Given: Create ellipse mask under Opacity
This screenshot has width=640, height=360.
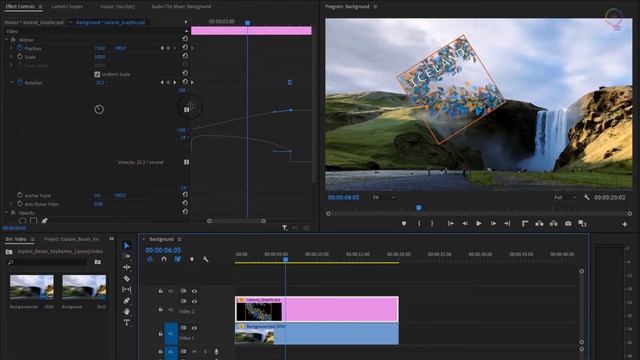Looking at the screenshot, I should [22, 221].
